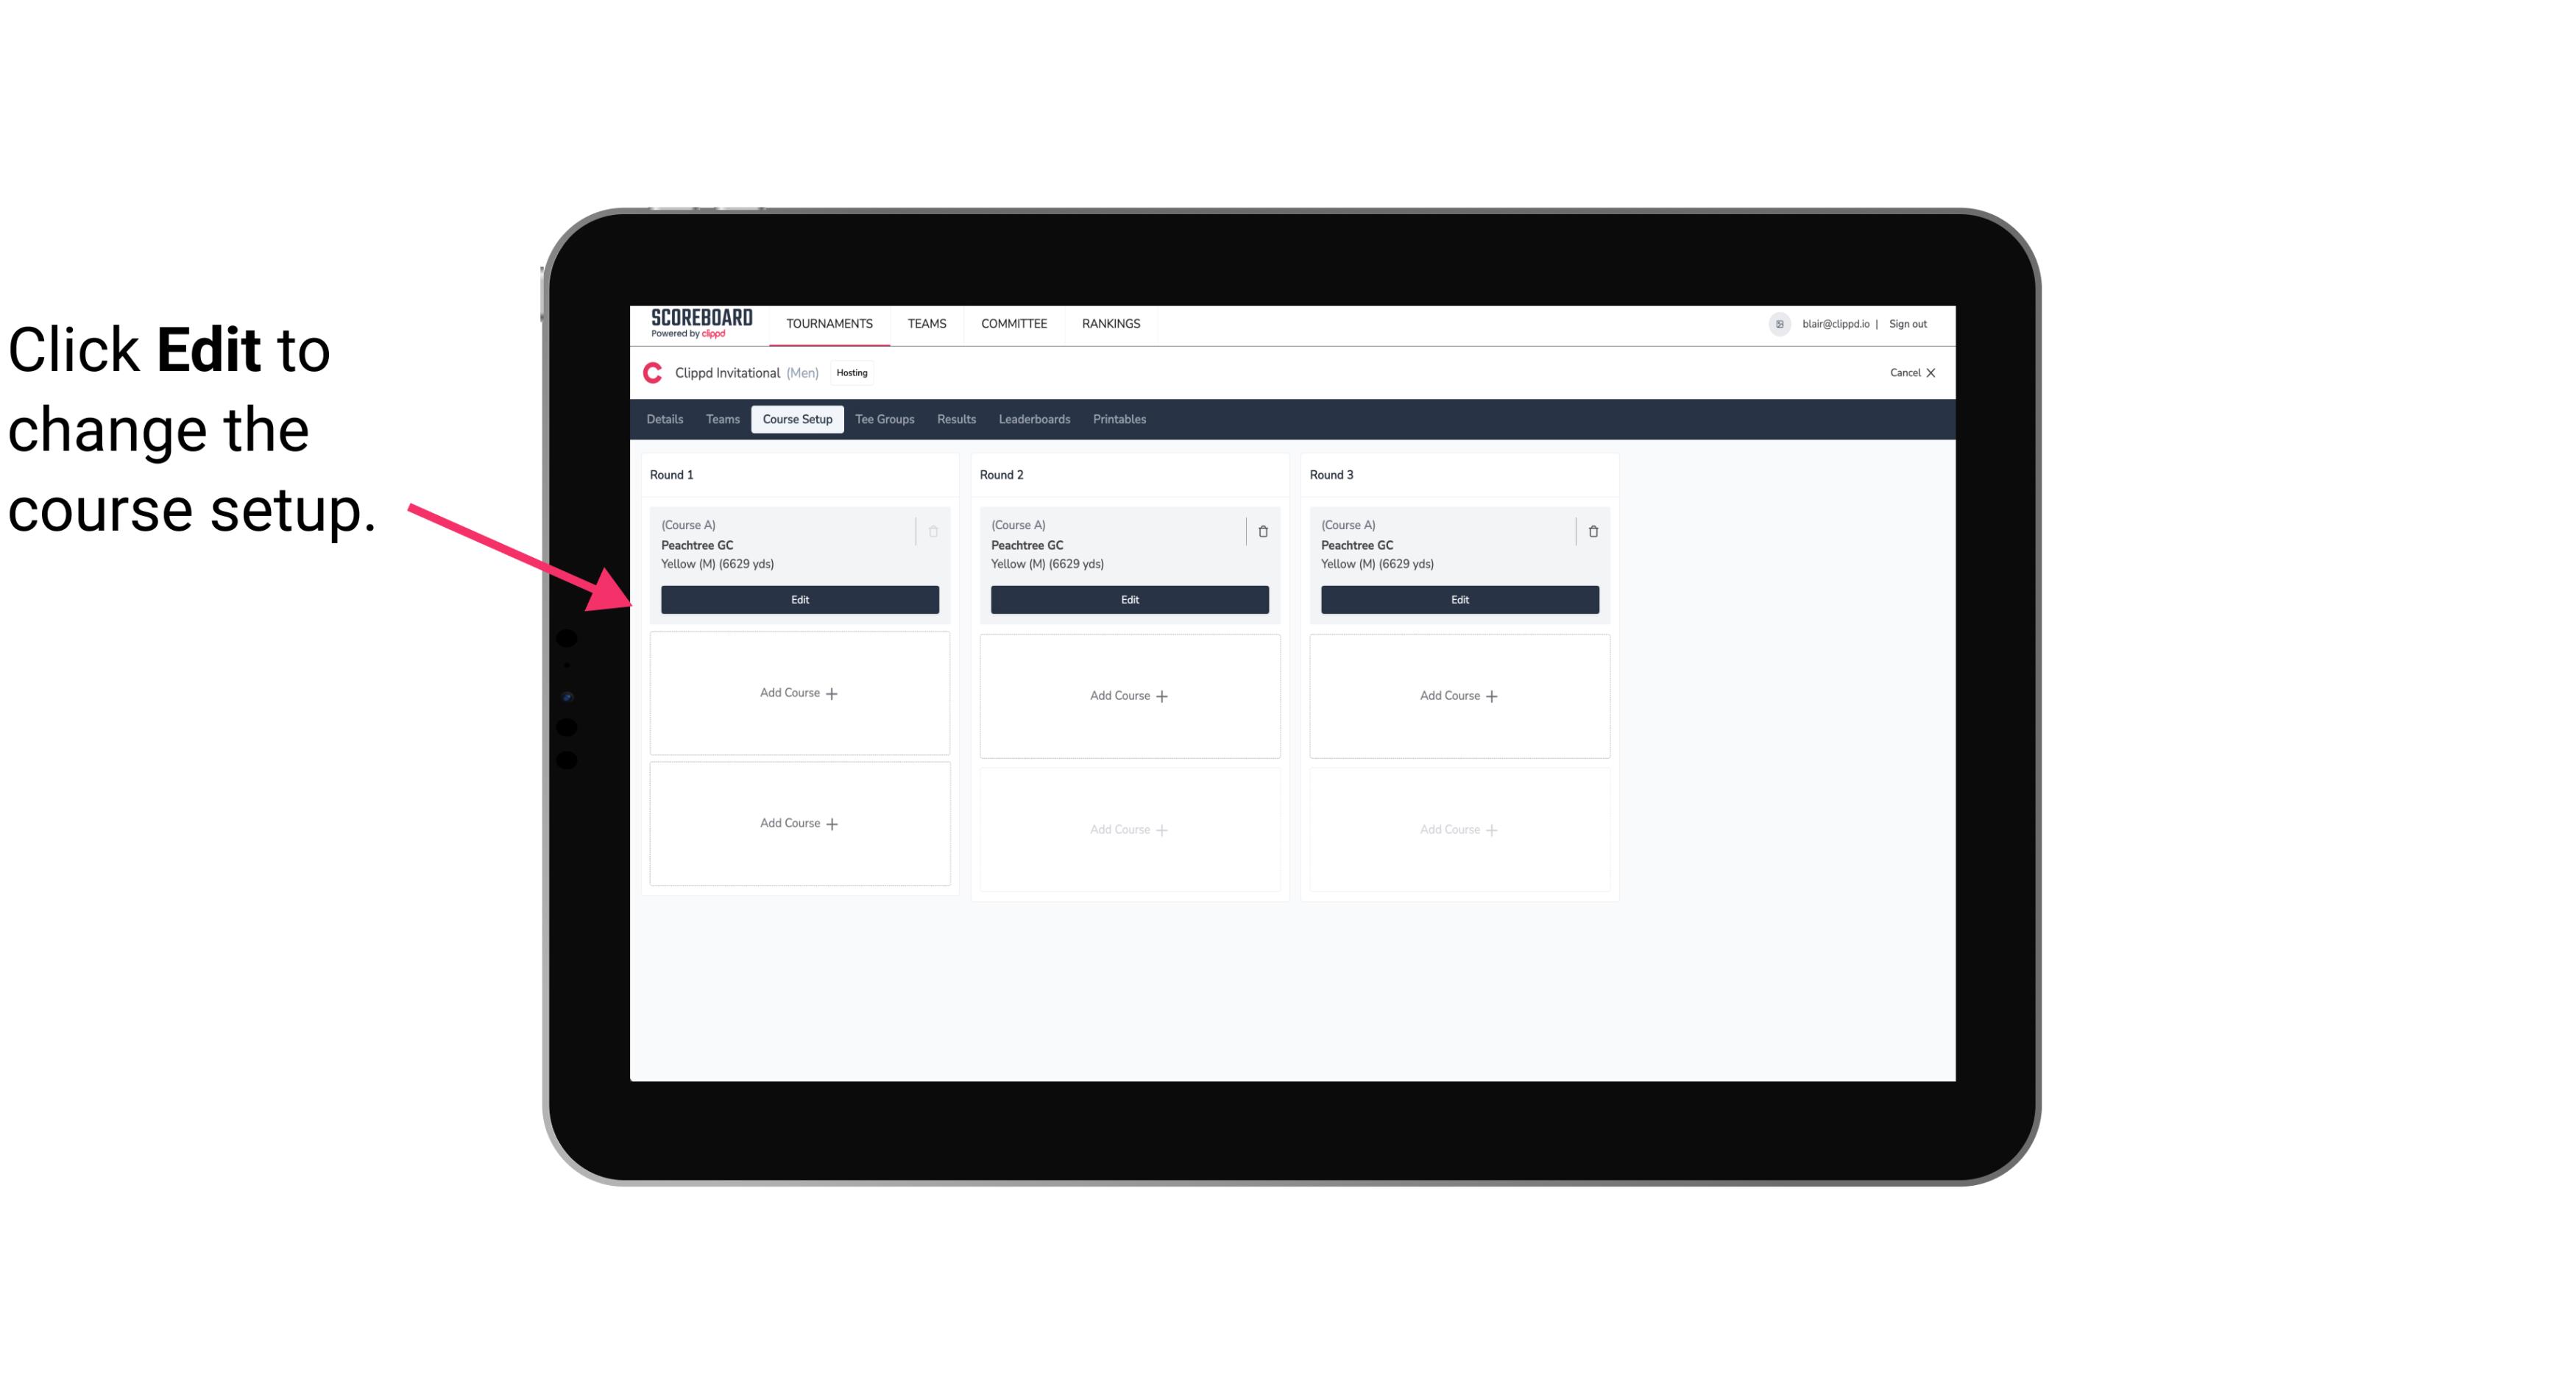
Task: Click delete icon for Round 1 course
Action: tap(933, 531)
